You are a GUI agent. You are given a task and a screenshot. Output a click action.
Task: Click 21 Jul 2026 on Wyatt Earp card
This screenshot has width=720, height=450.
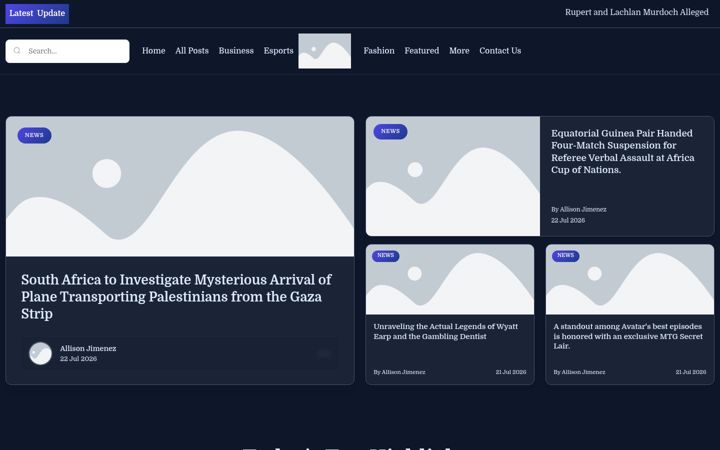(x=511, y=372)
